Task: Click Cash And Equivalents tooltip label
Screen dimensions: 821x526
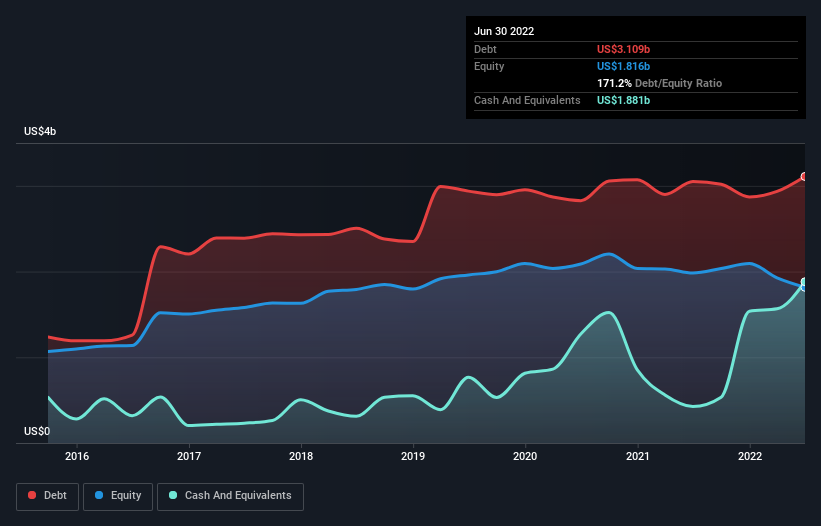Action: pyautogui.click(x=527, y=100)
